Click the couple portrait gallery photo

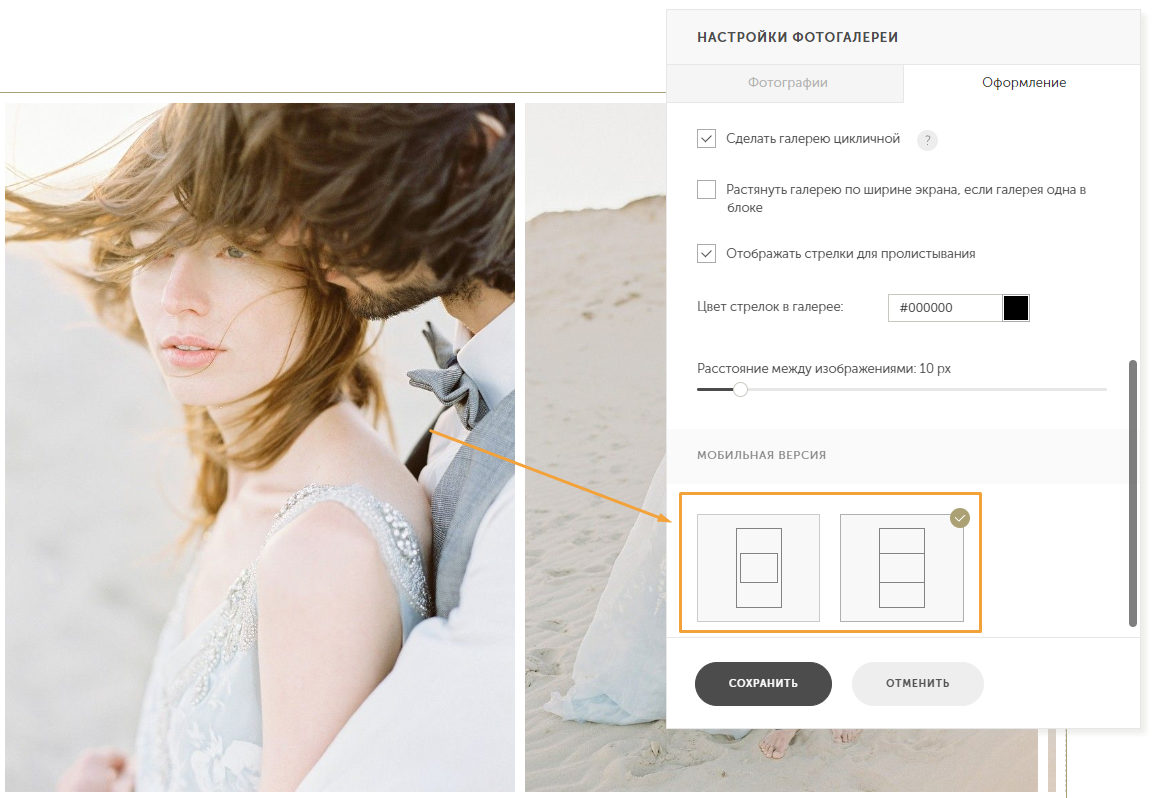tap(260, 447)
